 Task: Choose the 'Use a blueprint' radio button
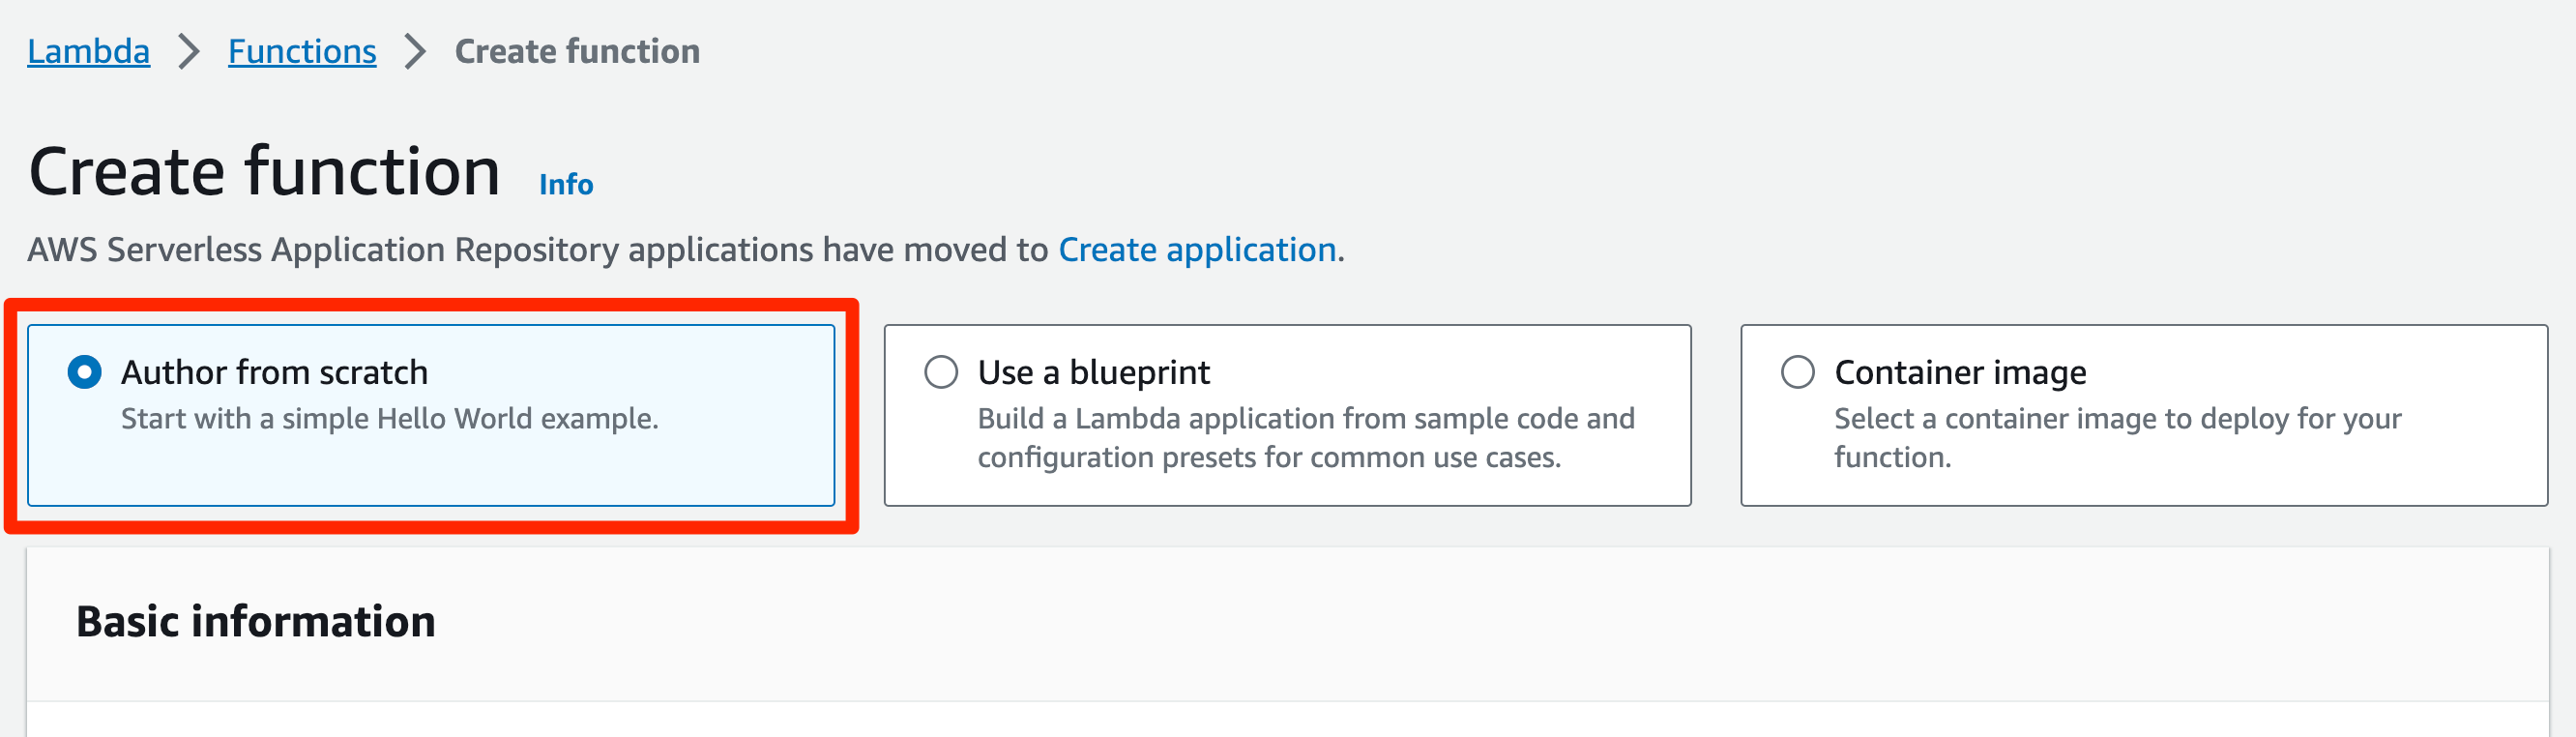tap(941, 373)
